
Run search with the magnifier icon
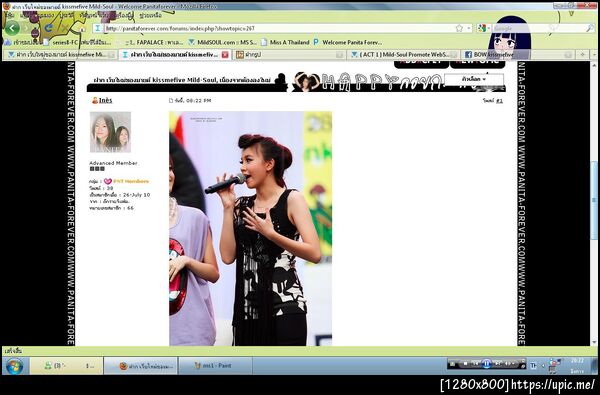click(x=590, y=28)
